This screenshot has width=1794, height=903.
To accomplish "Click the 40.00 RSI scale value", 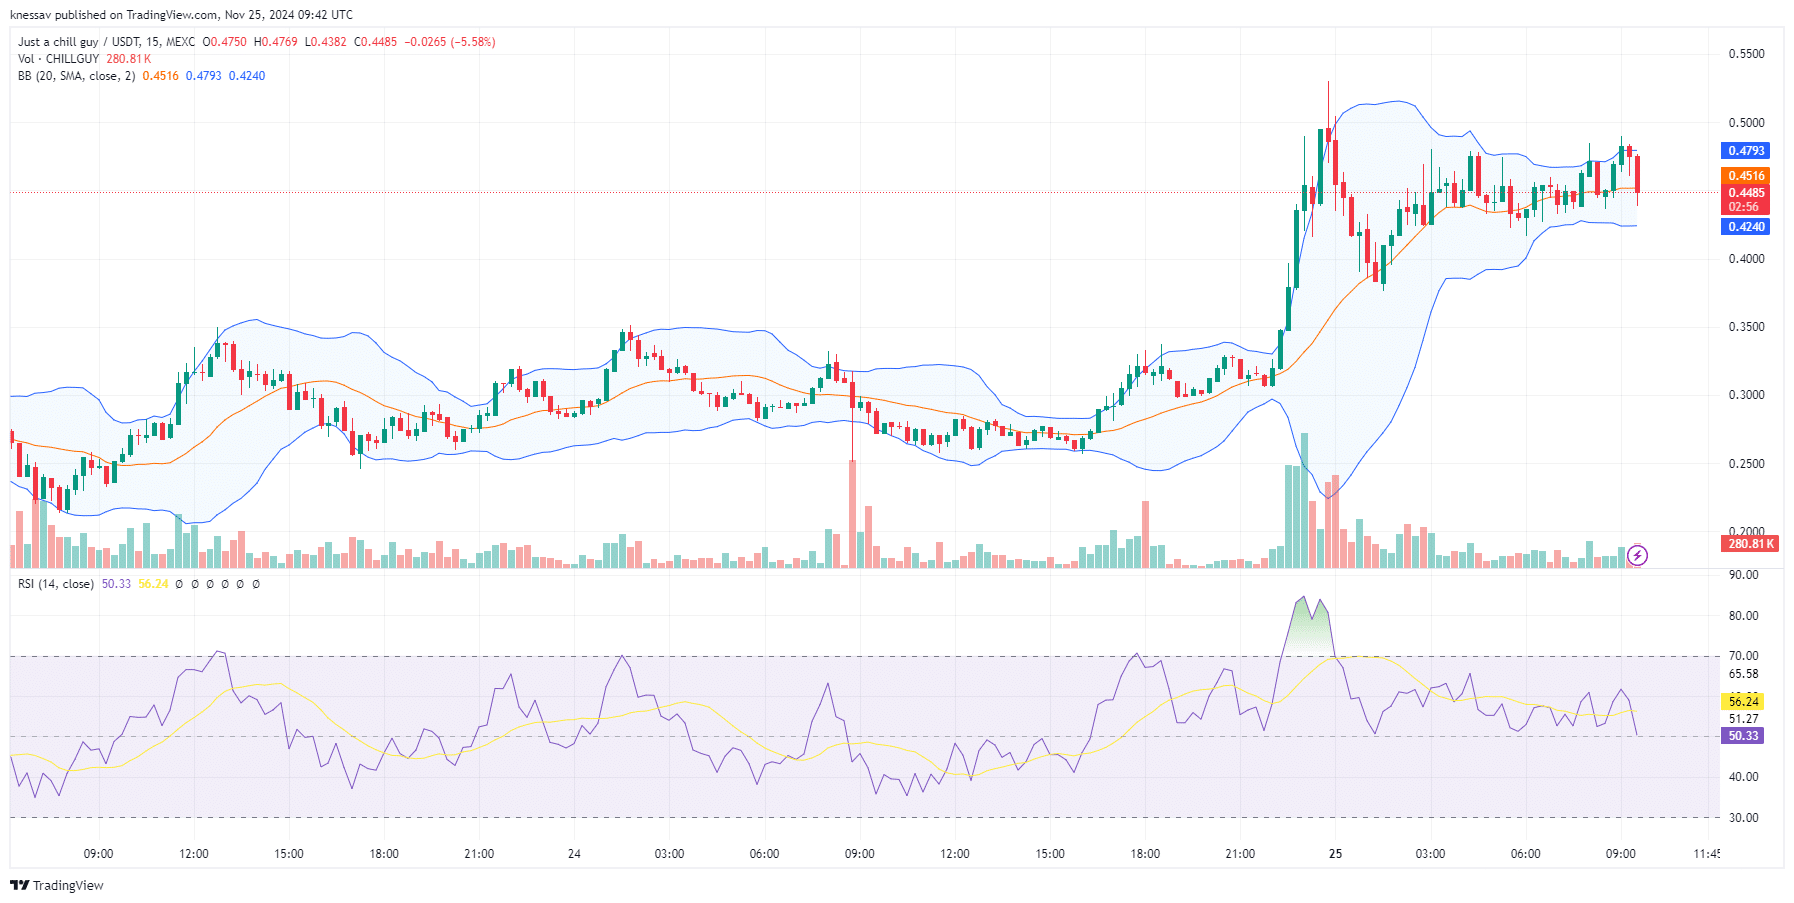I will coord(1743,777).
